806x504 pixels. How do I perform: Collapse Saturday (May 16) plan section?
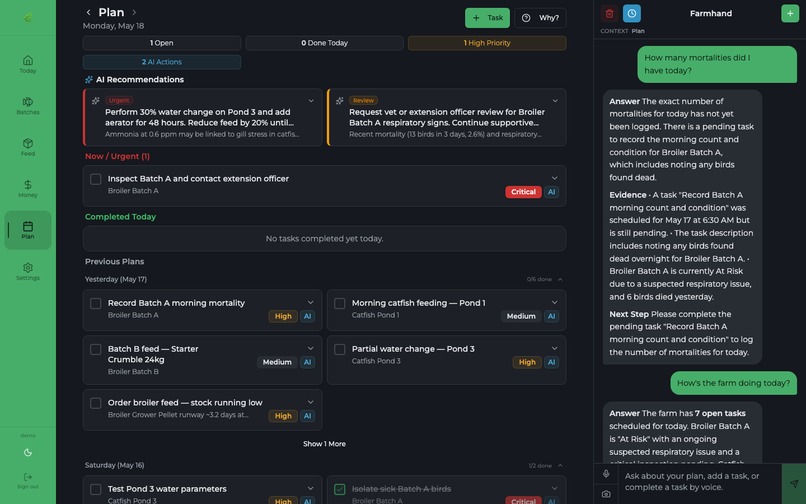tap(560, 465)
